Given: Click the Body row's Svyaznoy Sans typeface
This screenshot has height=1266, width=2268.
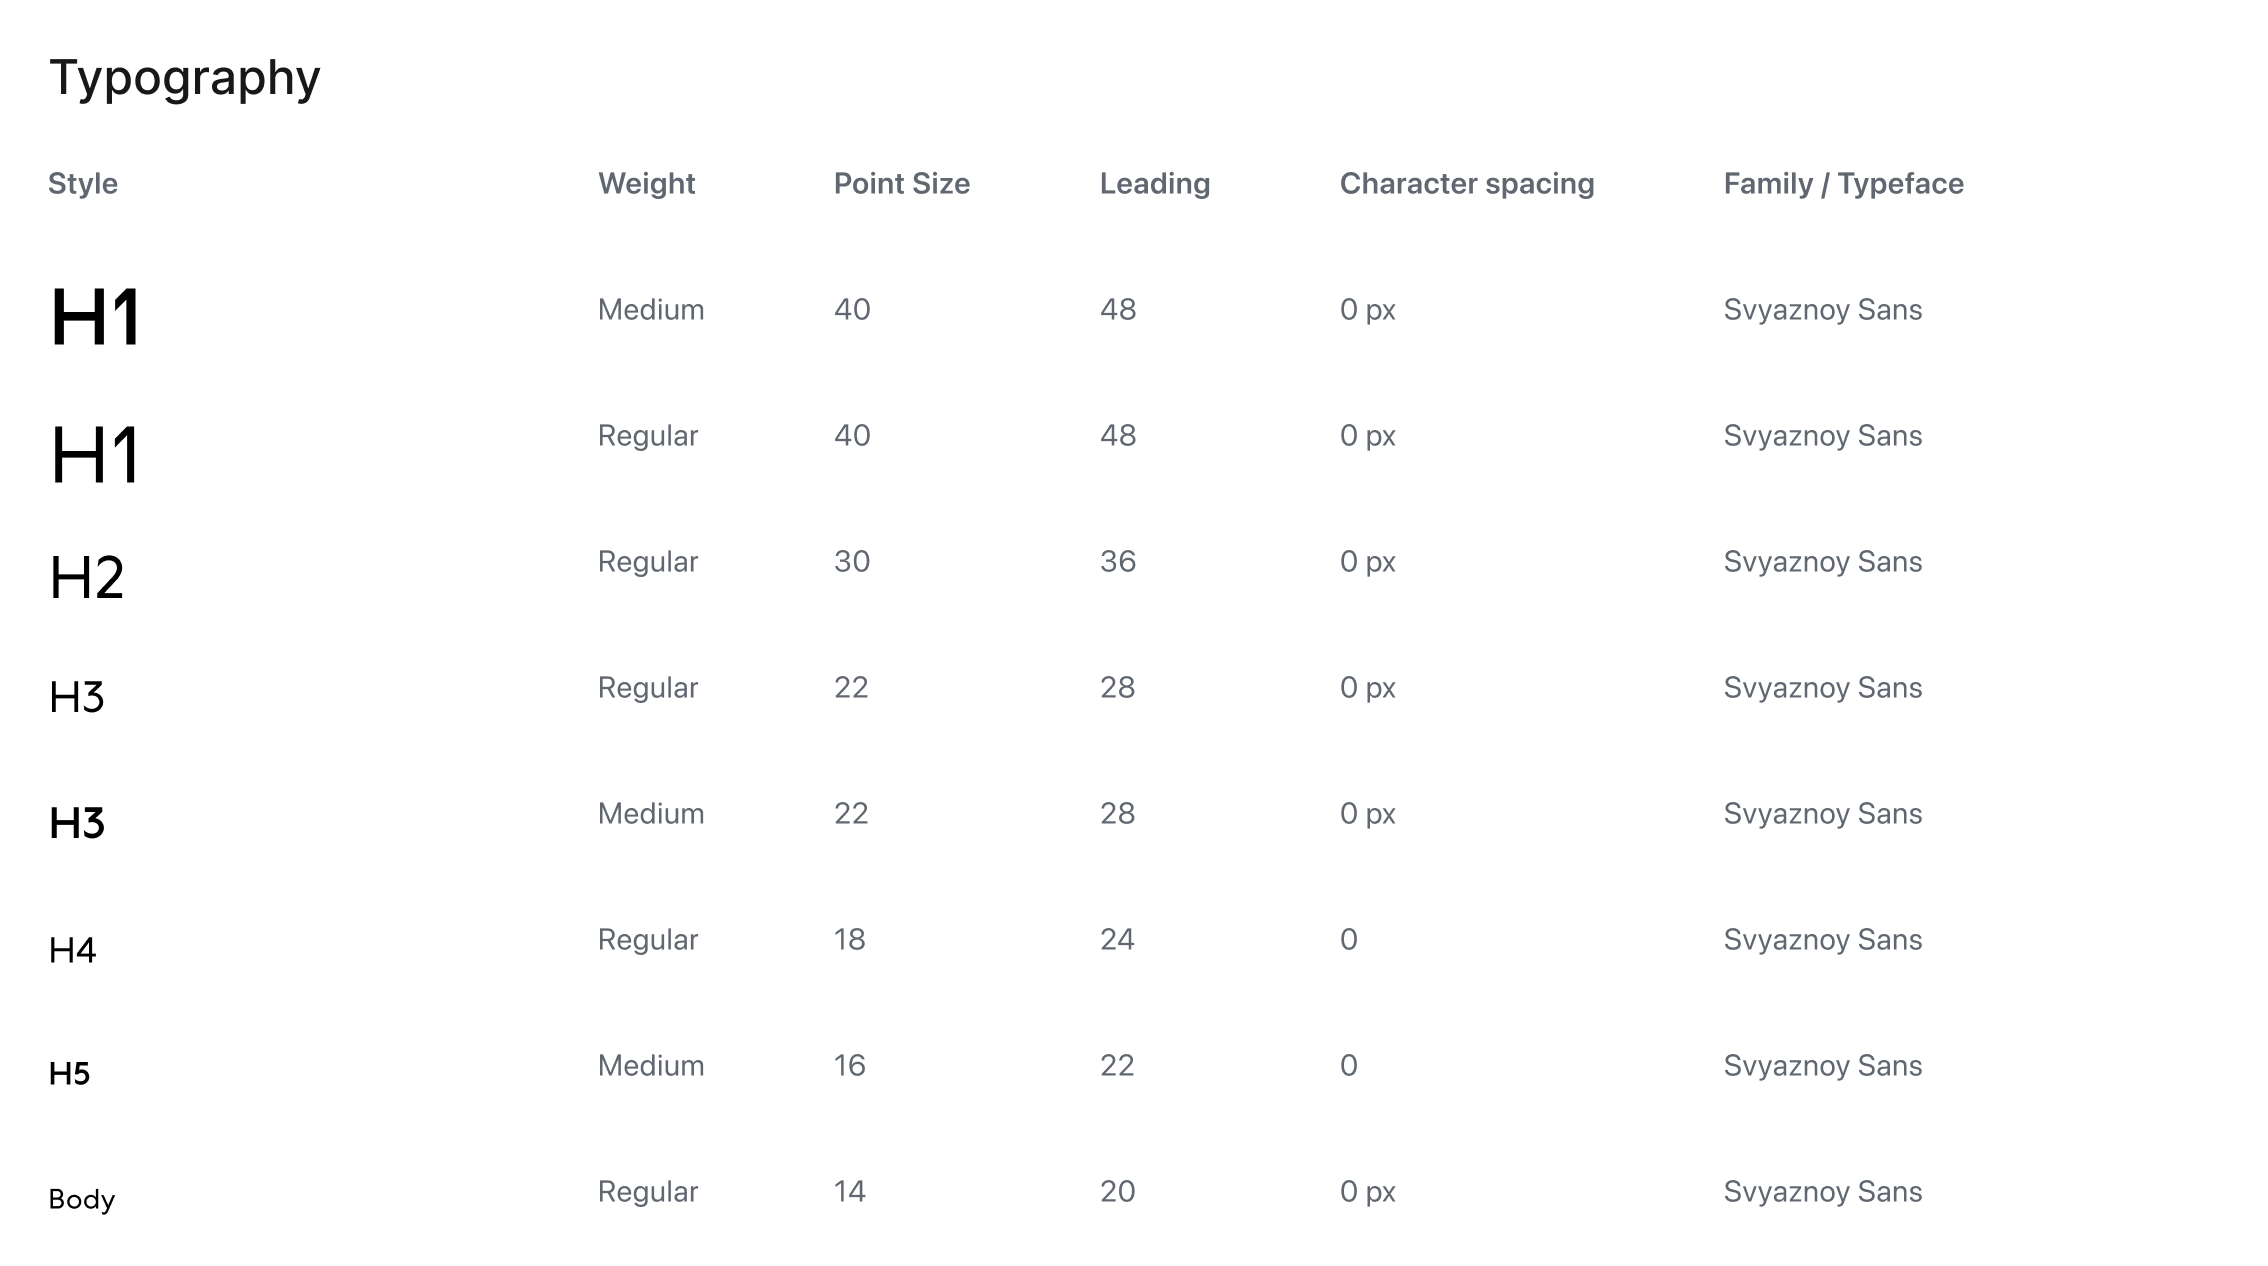Looking at the screenshot, I should click(1822, 1192).
